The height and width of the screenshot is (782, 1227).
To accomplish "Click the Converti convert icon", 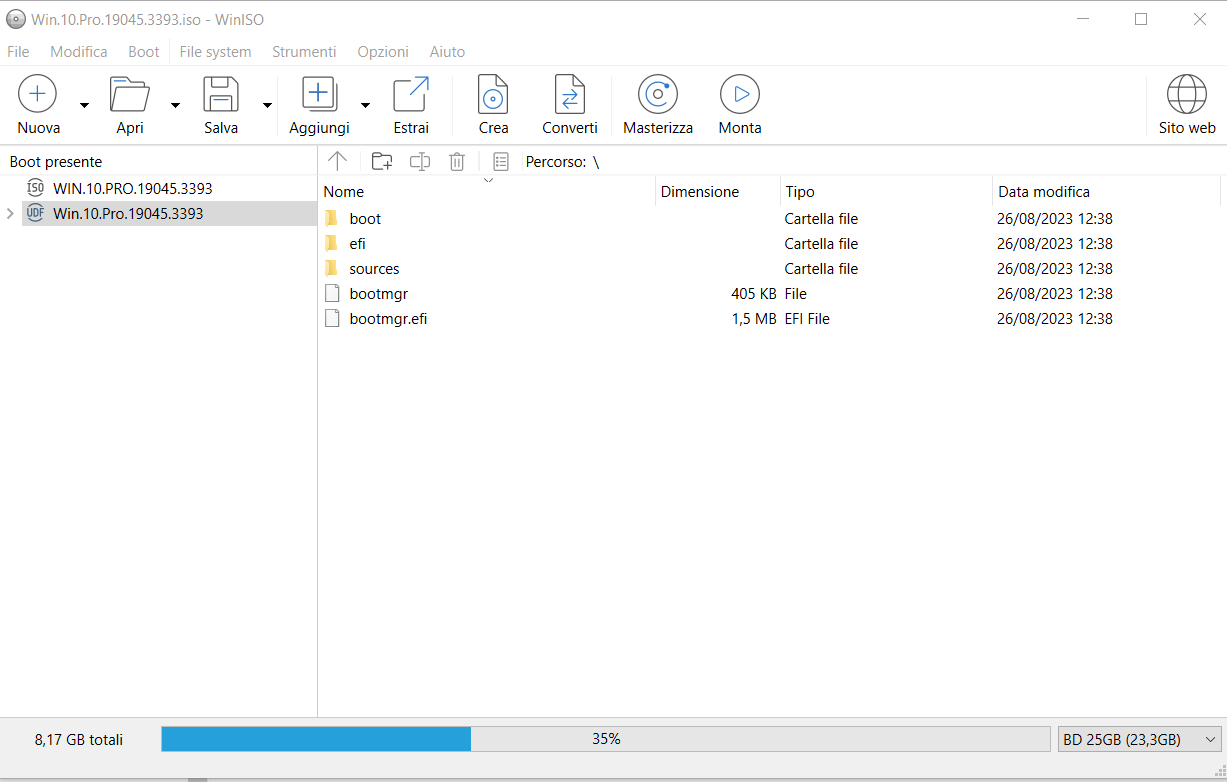I will (x=570, y=94).
